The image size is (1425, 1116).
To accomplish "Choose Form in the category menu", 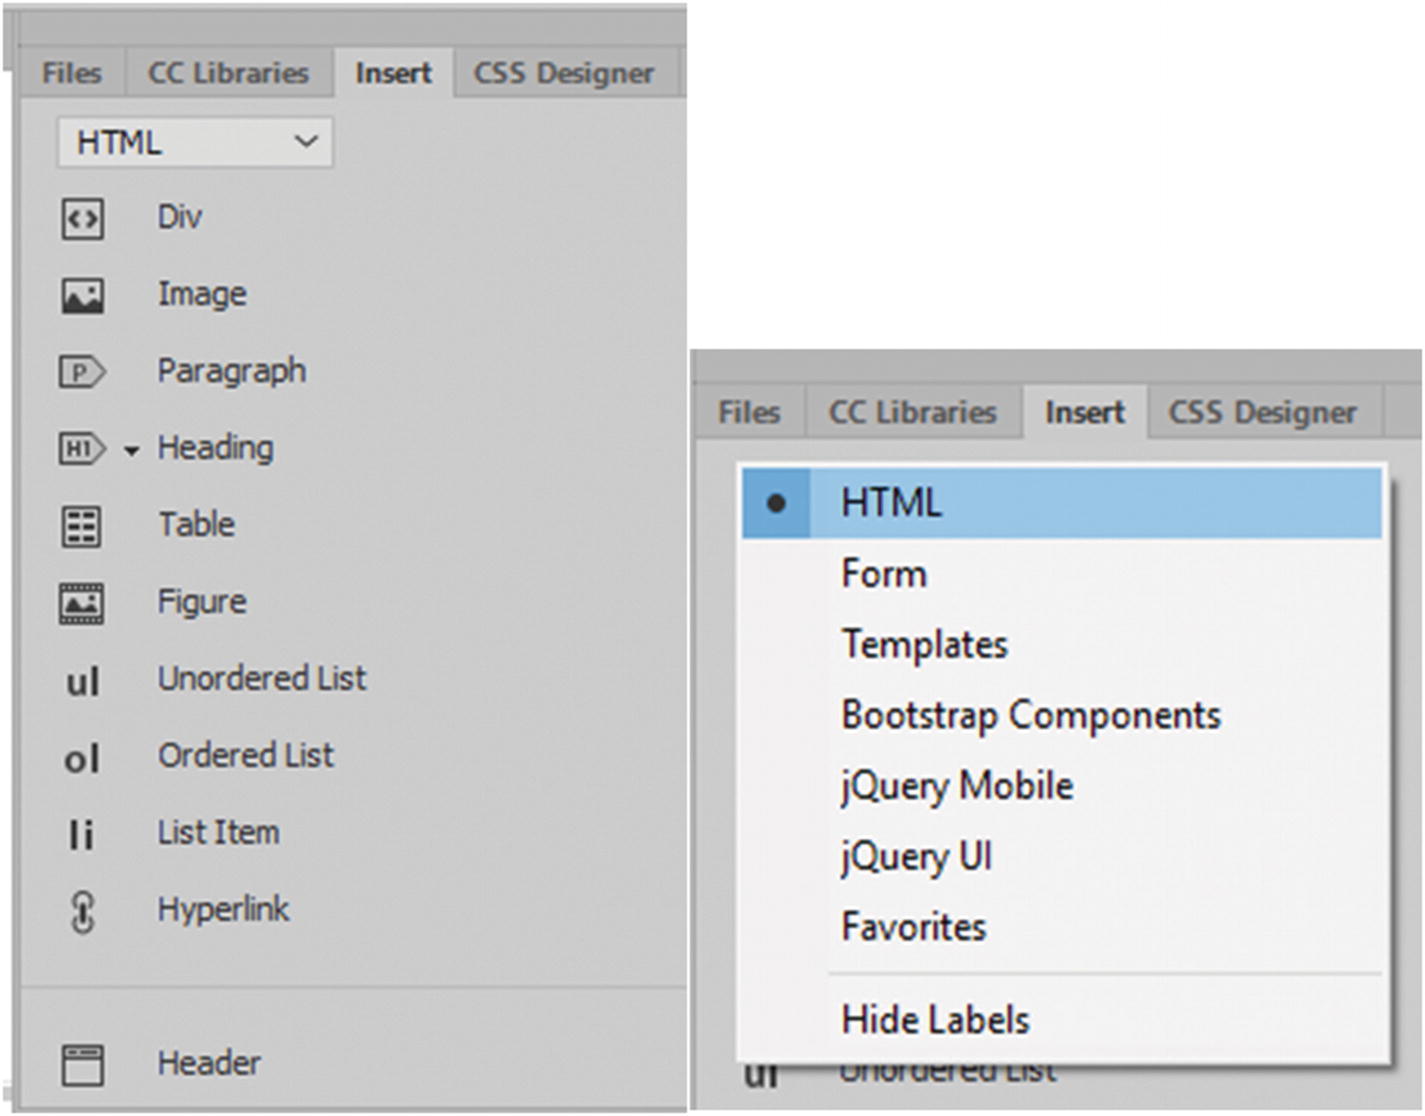I will (884, 574).
